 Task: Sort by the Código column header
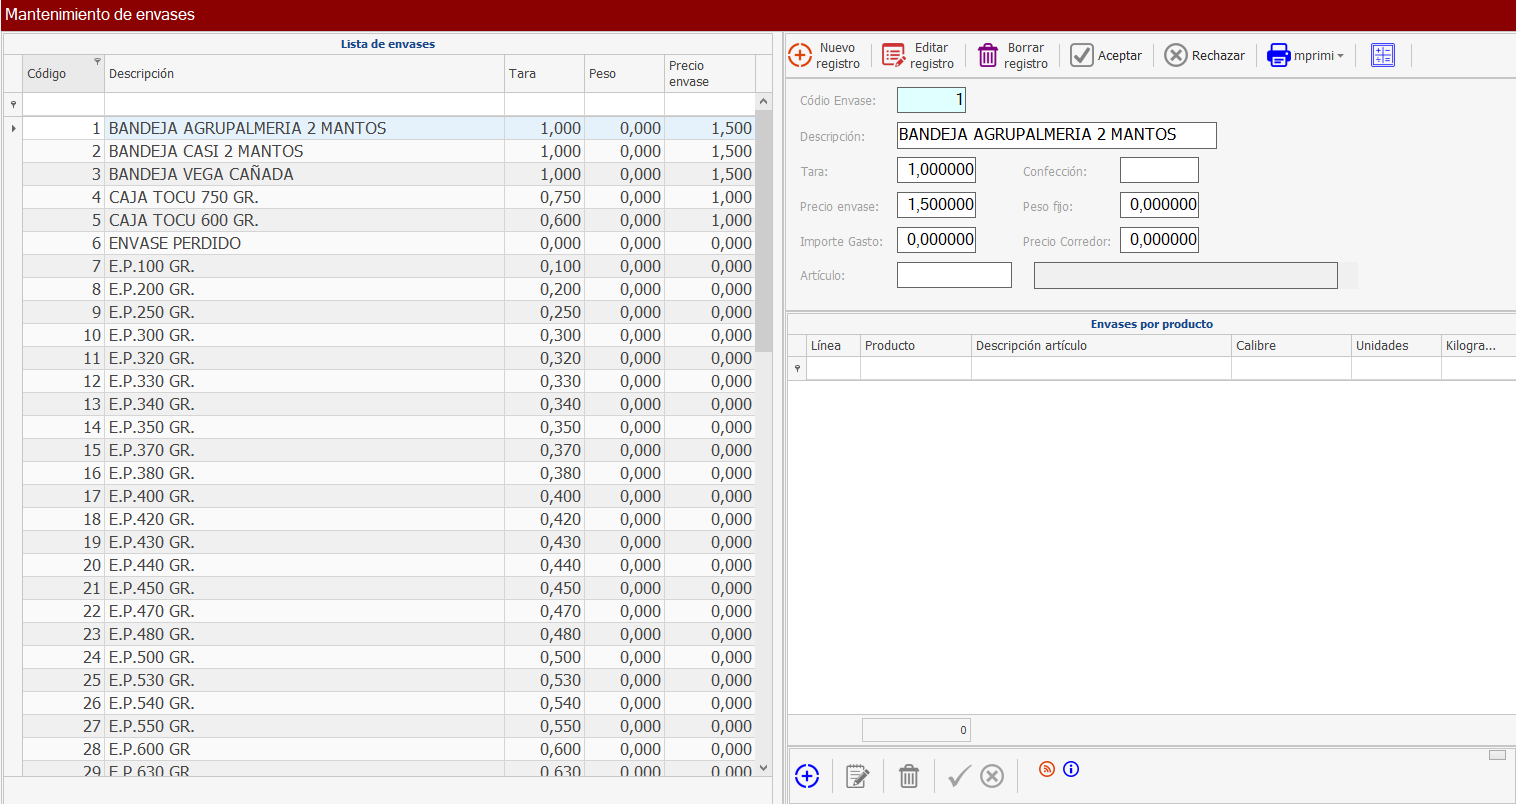(x=63, y=74)
